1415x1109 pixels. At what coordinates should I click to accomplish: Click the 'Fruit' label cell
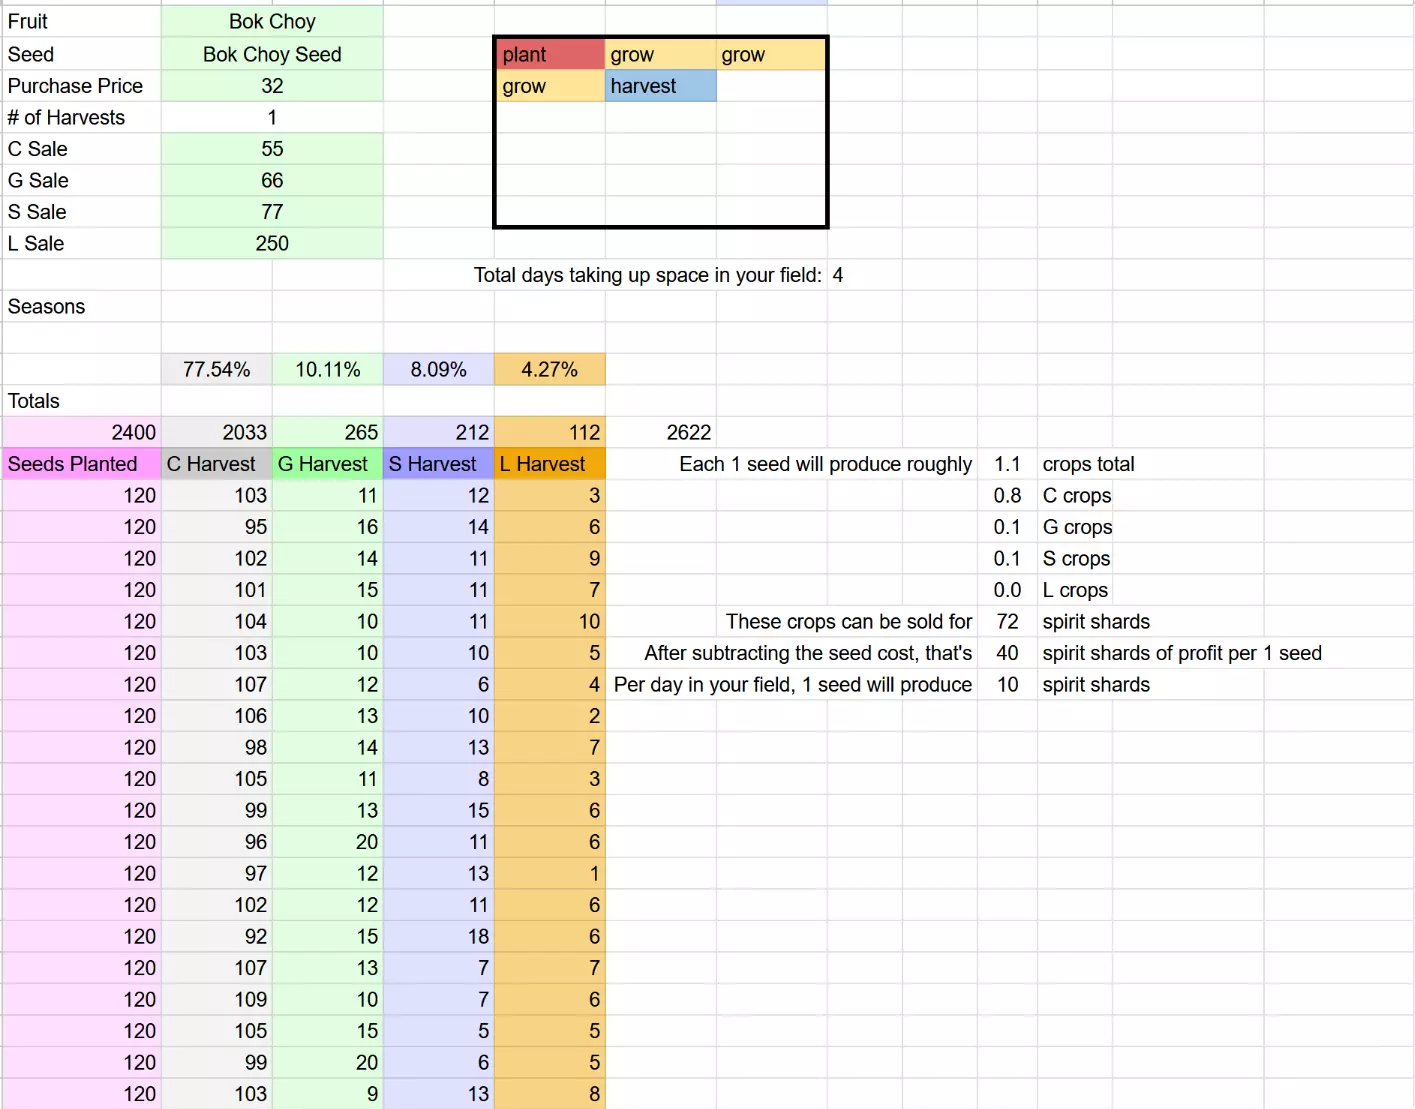pos(81,21)
